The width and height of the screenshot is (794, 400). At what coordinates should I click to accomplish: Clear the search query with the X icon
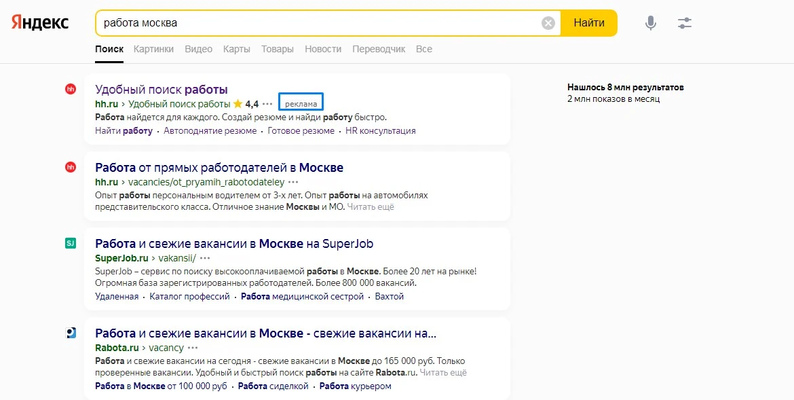pos(548,23)
